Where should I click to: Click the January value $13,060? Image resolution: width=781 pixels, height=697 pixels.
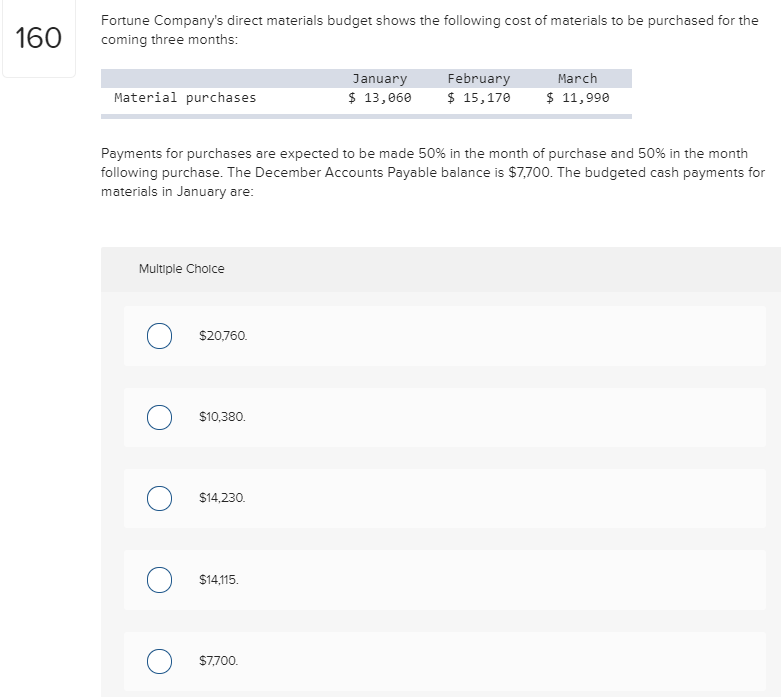point(379,97)
